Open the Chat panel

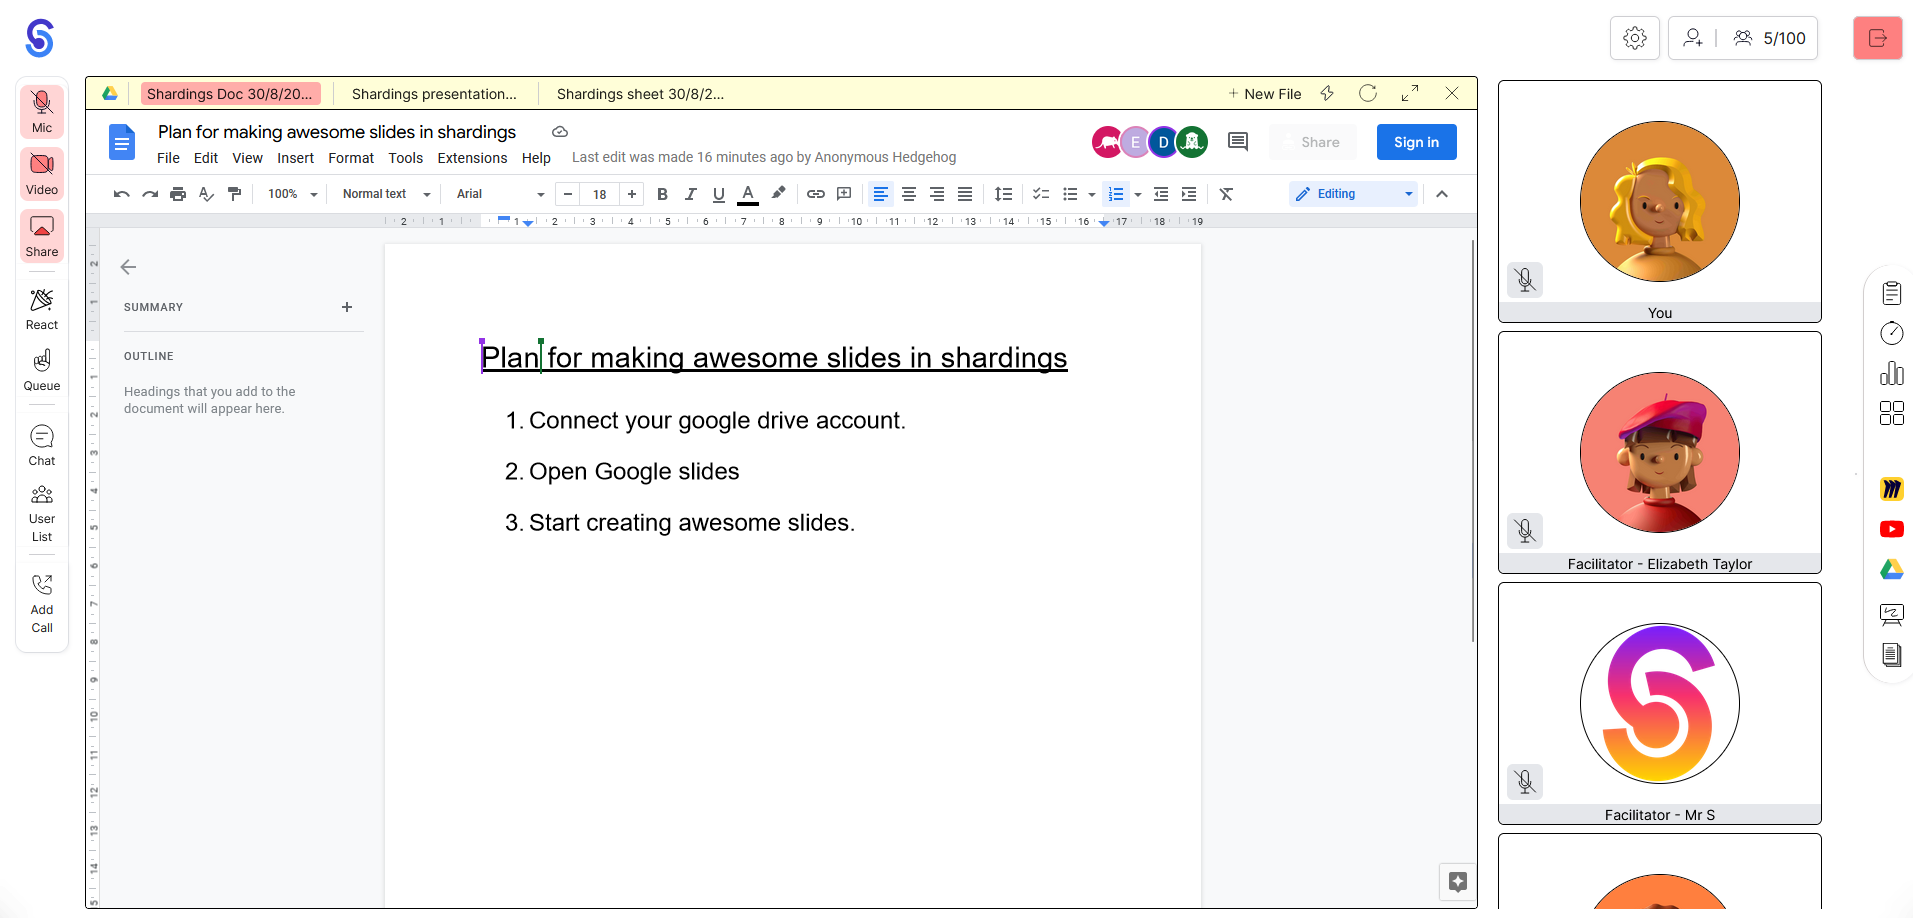coord(42,445)
